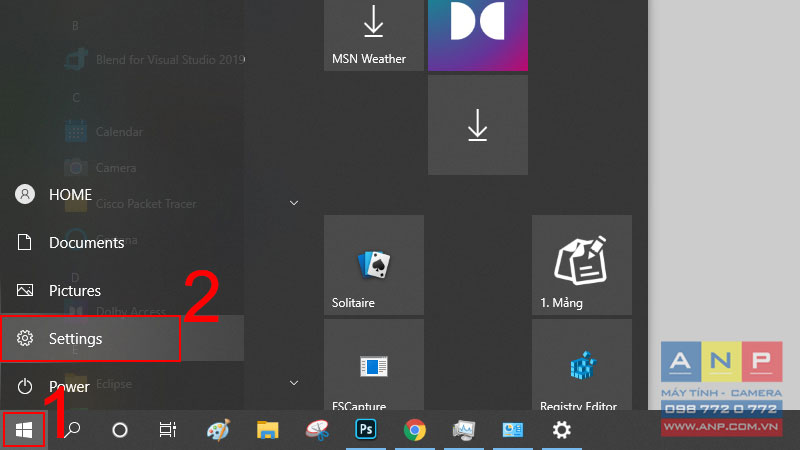Click the Windows Start button
Viewport: 800px width, 450px height.
pyautogui.click(x=23, y=430)
